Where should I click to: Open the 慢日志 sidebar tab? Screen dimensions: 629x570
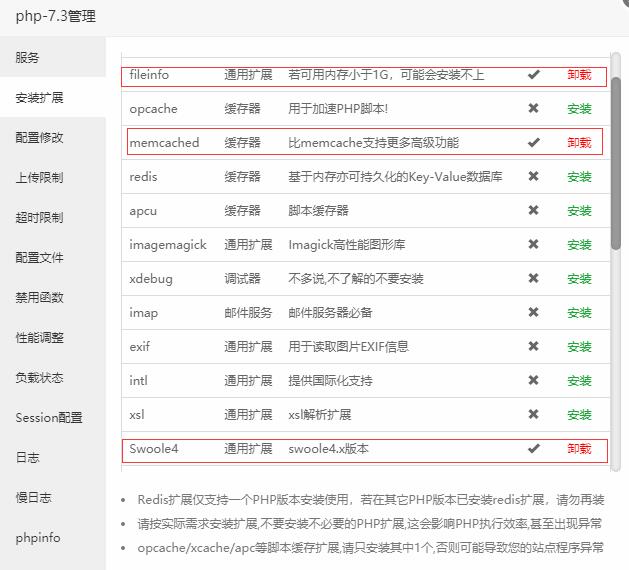(33, 498)
